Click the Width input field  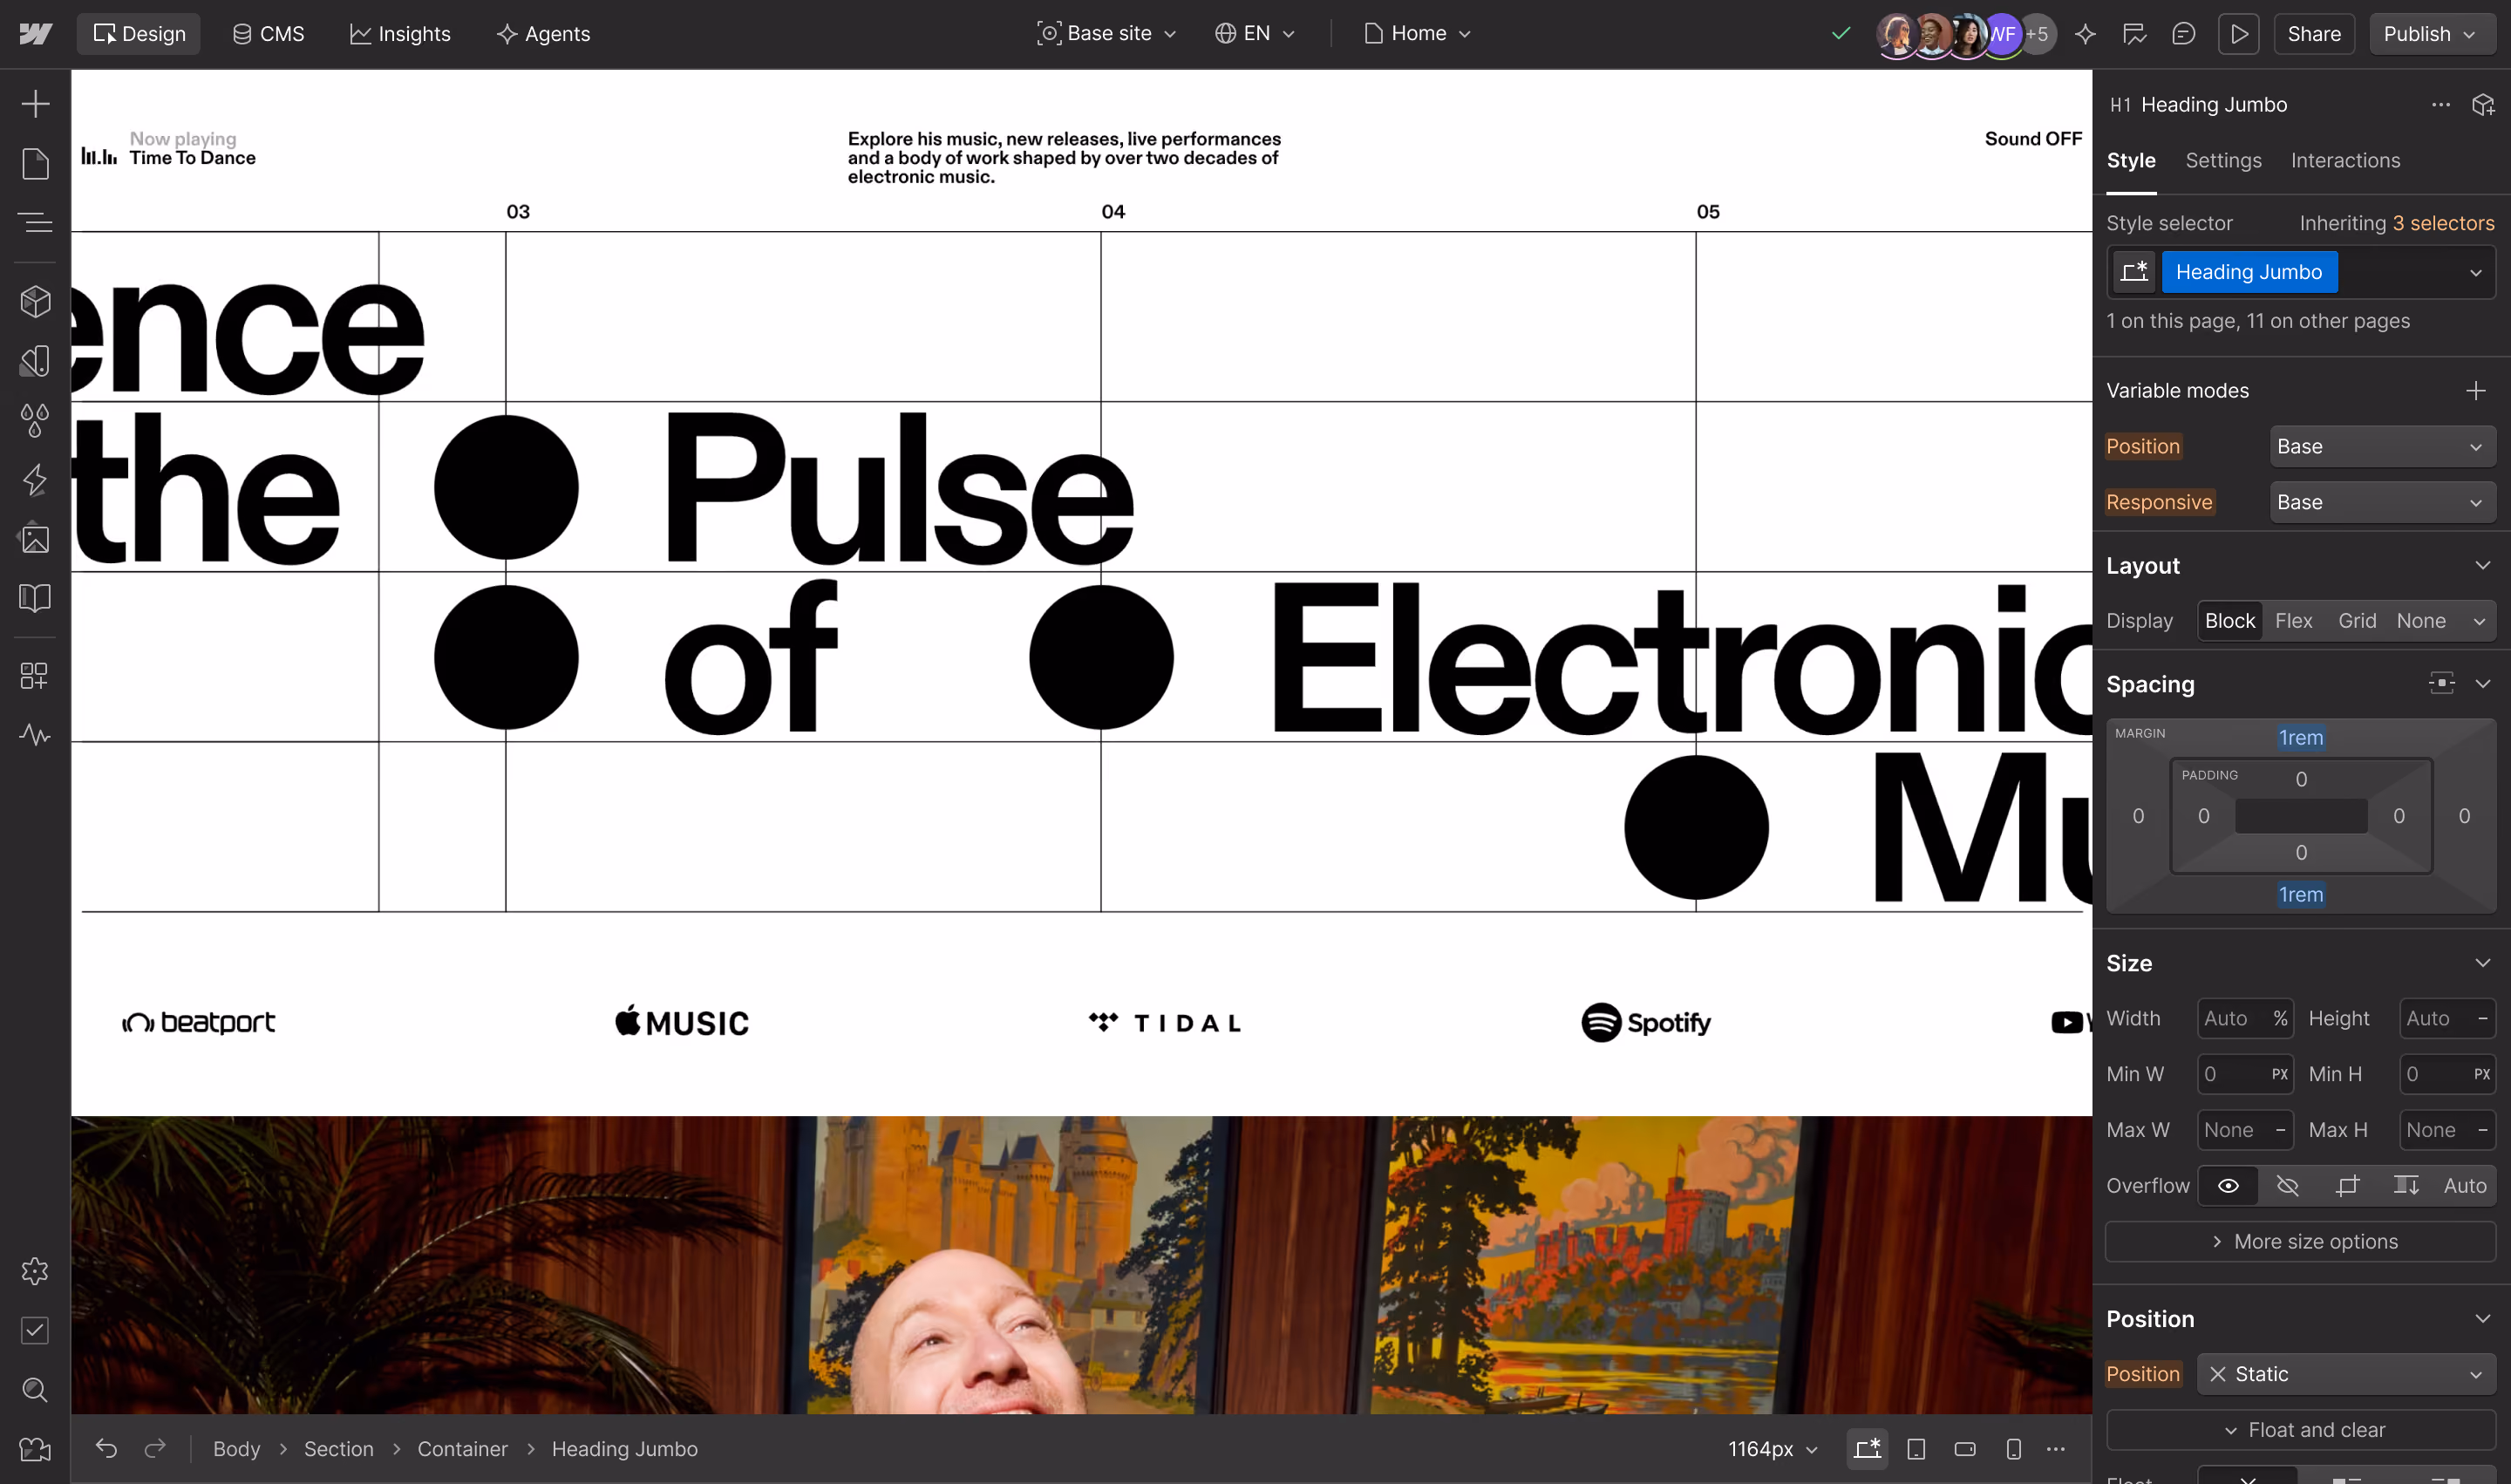point(2245,1019)
